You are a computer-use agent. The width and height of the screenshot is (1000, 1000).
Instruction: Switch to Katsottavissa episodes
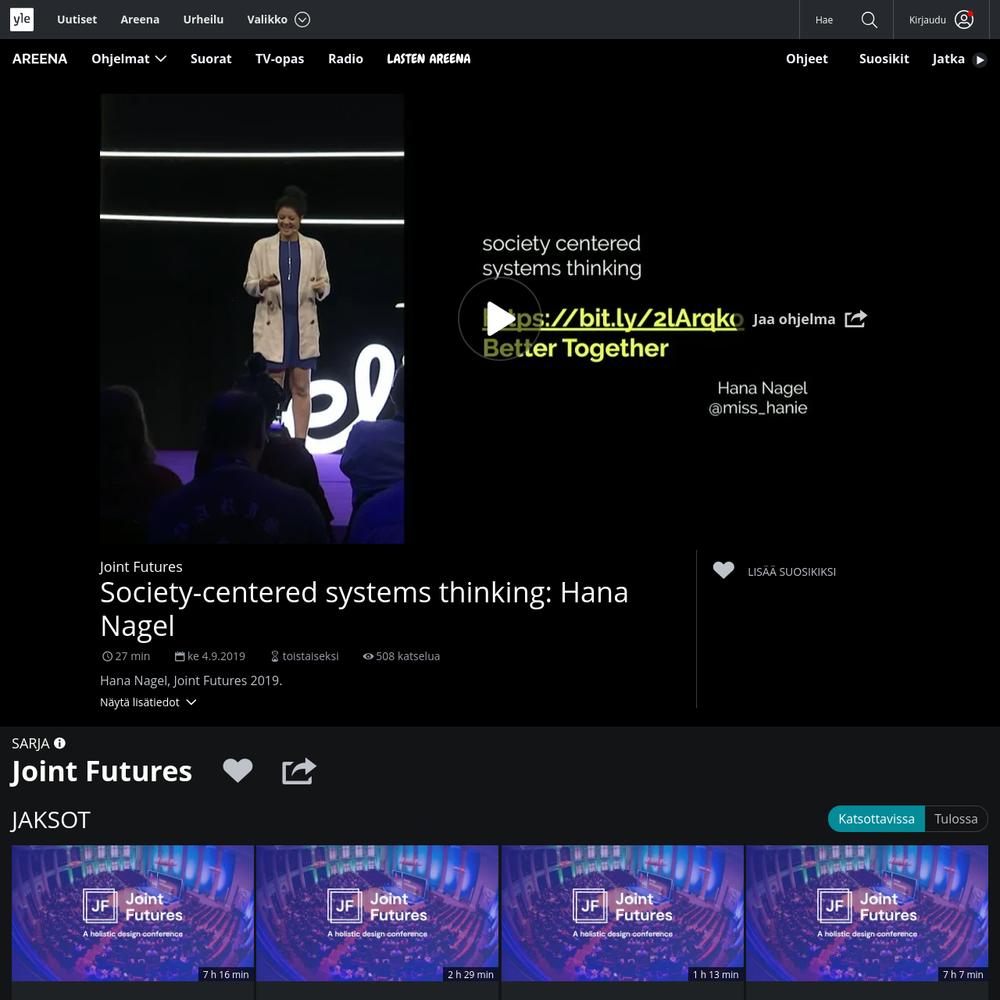876,819
